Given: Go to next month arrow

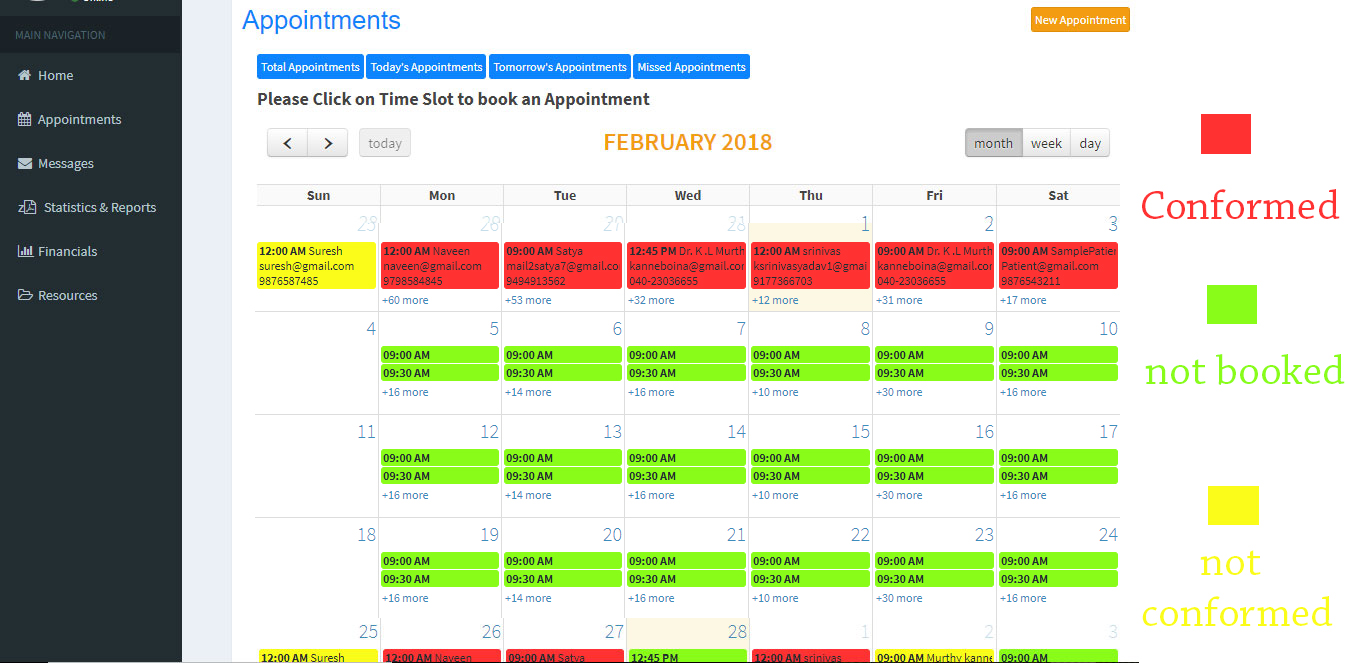Looking at the screenshot, I should pyautogui.click(x=328, y=143).
